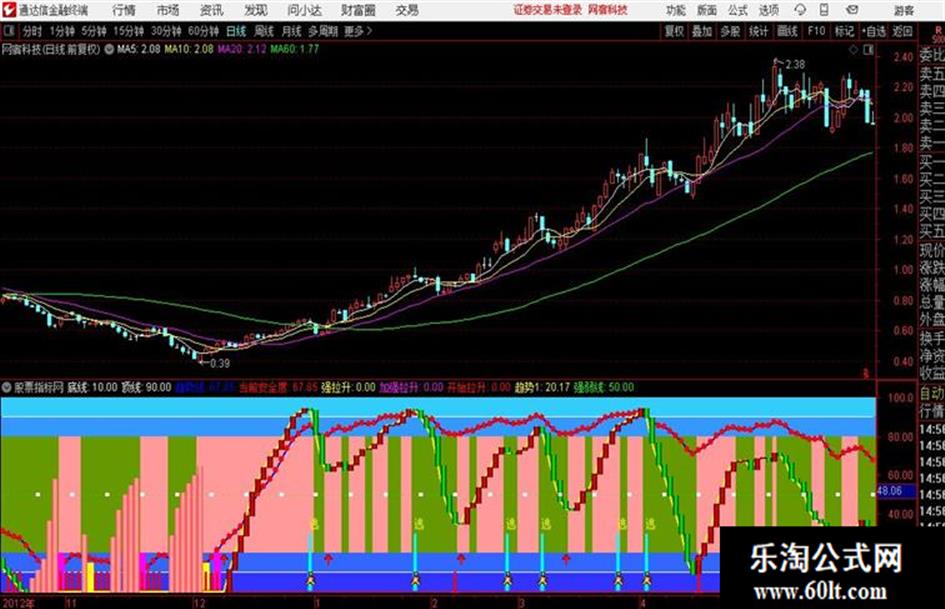Screen dimensions: 945x609
Task: Expand the MA indicator dropdown arrow
Action: 109,49
